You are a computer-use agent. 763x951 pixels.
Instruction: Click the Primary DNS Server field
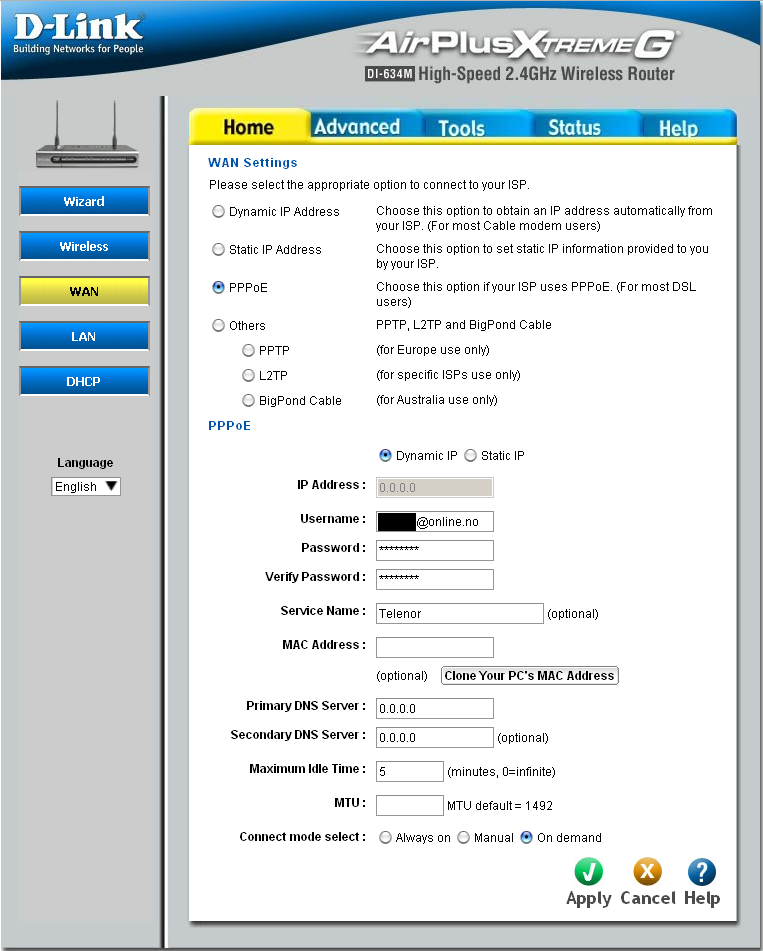coord(435,708)
